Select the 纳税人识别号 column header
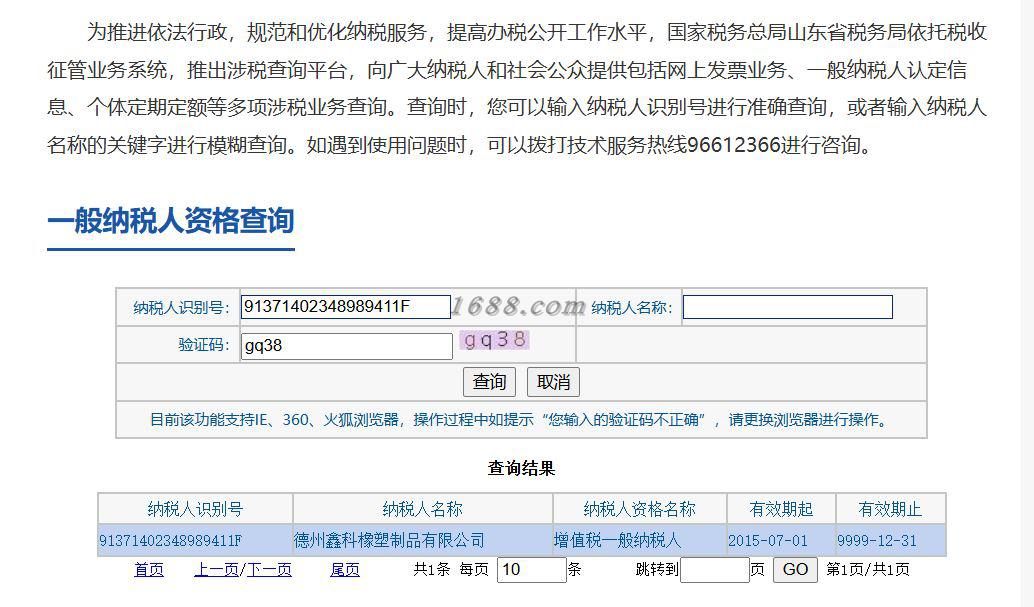Image resolution: width=1034 pixels, height=607 pixels. pyautogui.click(x=195, y=509)
